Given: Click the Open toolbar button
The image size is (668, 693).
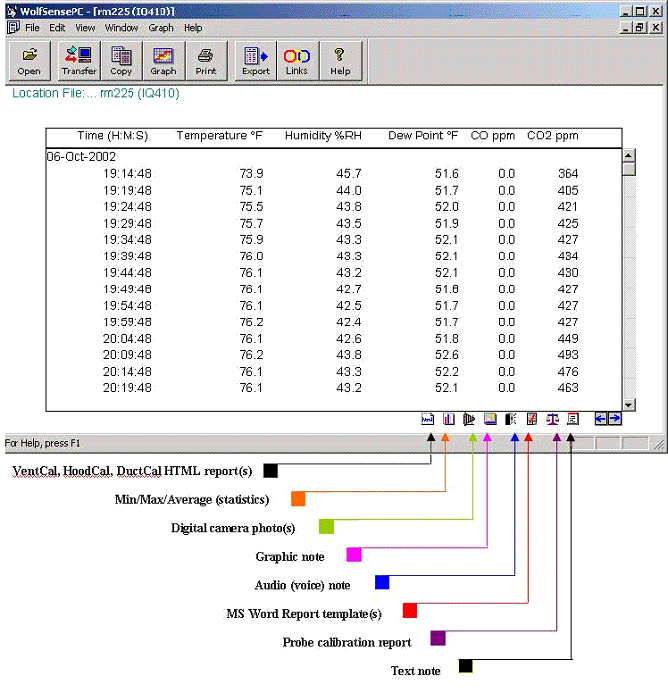Looking at the screenshot, I should [x=29, y=61].
